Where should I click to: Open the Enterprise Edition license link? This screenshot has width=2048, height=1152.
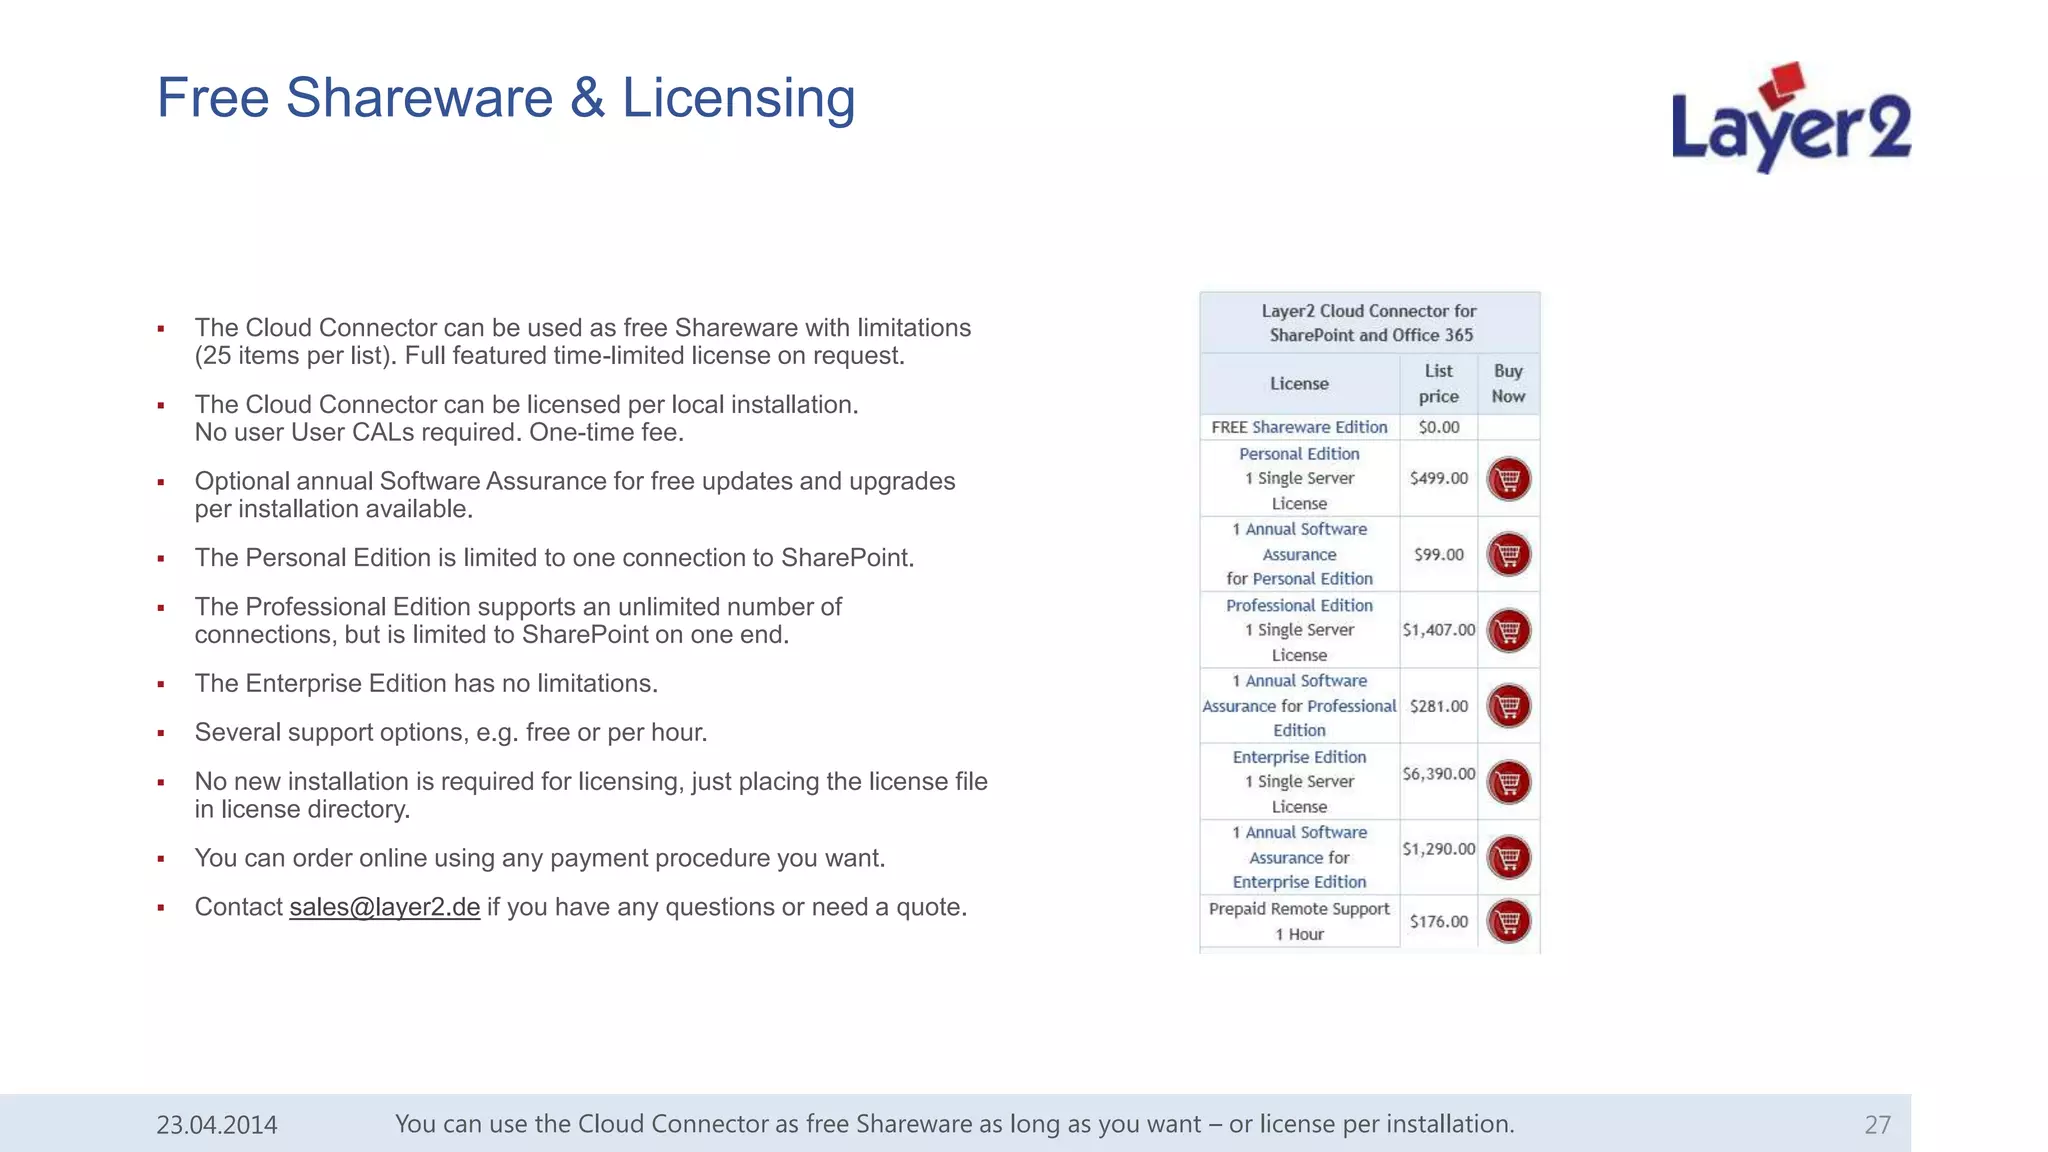coord(1299,757)
